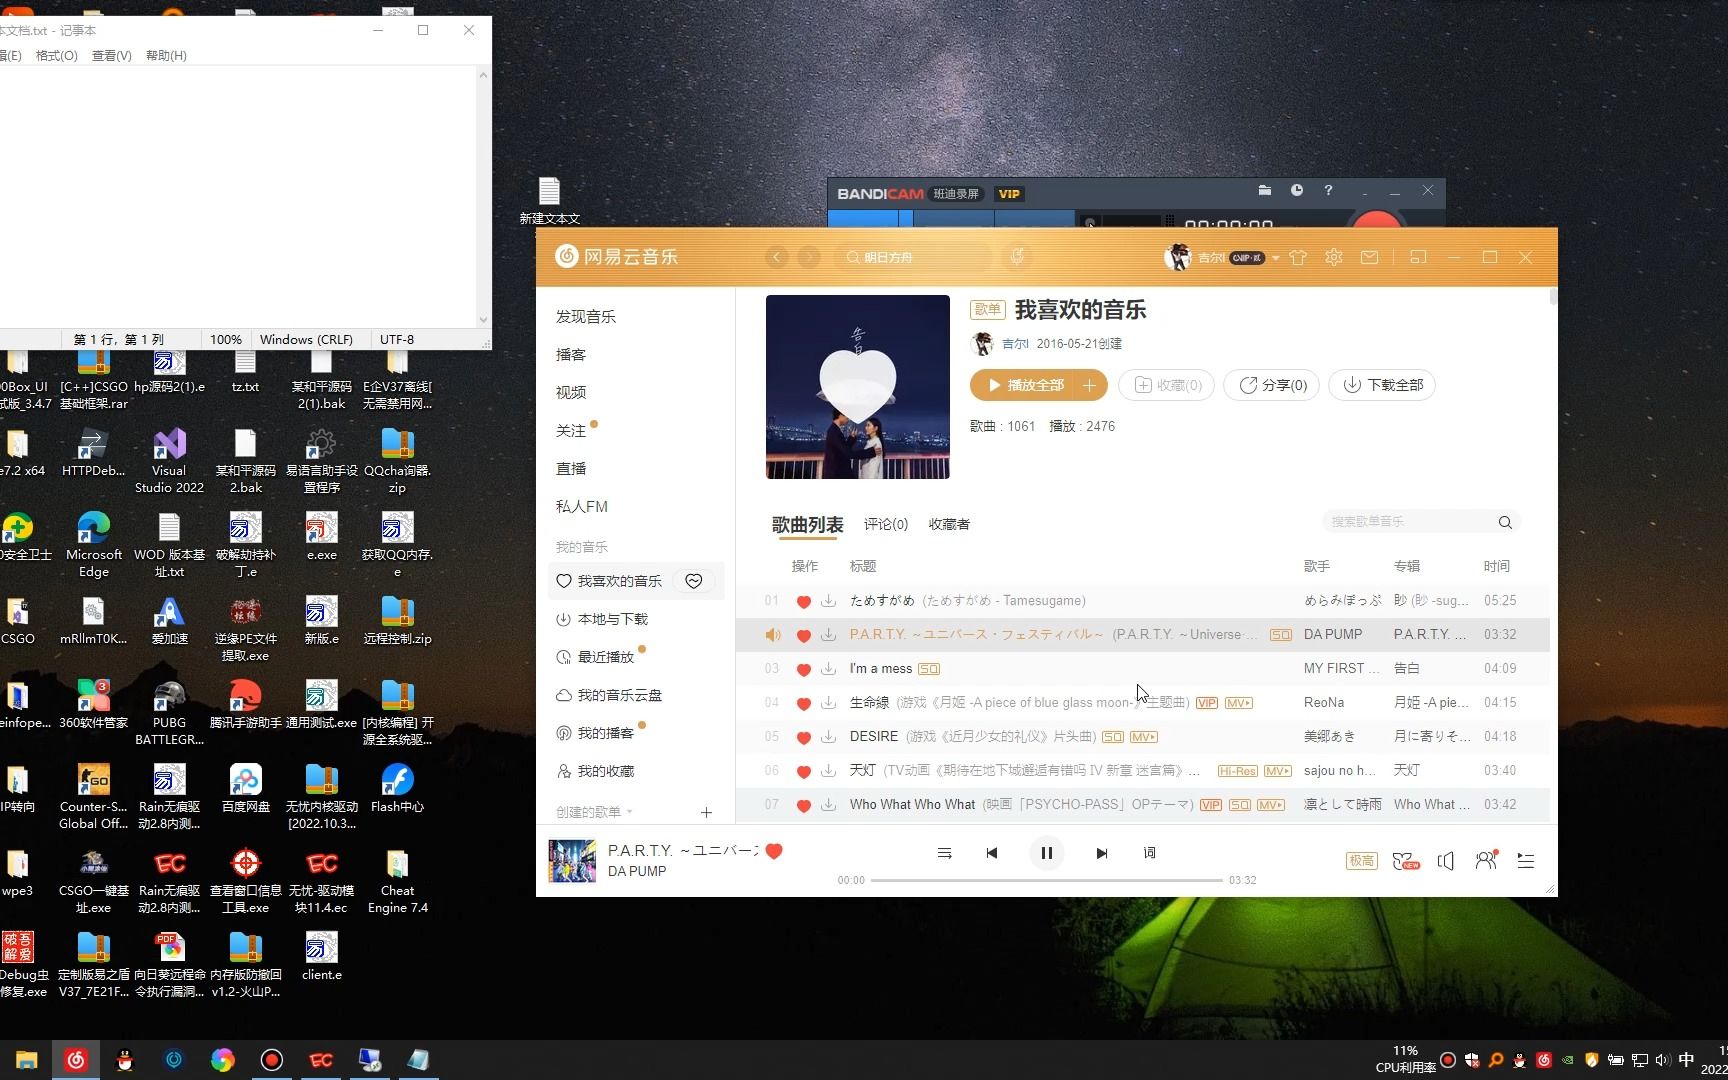Toggle heart on DESIRE track
The width and height of the screenshot is (1728, 1080).
pos(803,737)
